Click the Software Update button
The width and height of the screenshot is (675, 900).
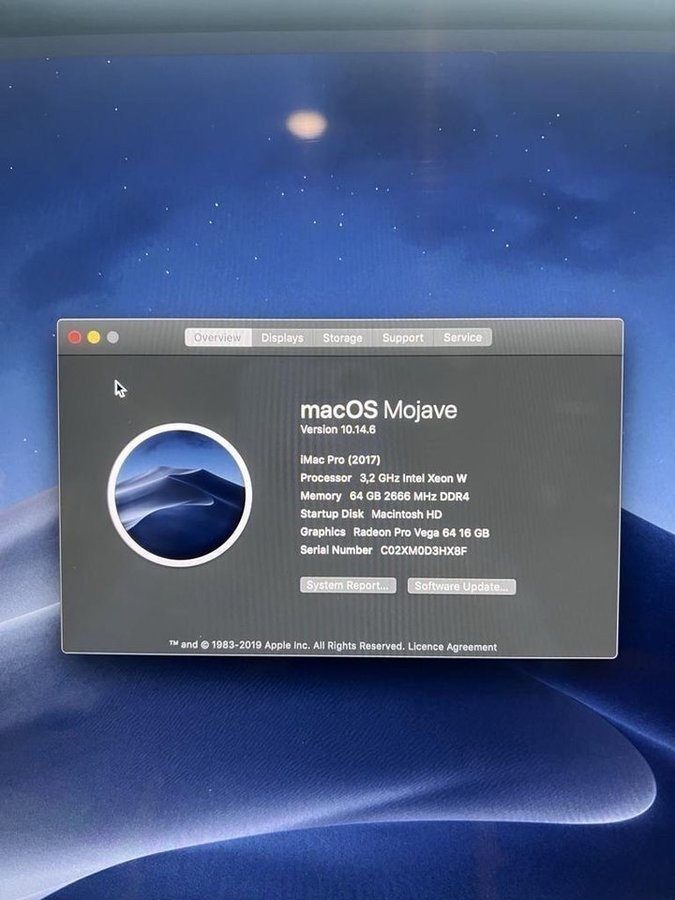click(461, 586)
